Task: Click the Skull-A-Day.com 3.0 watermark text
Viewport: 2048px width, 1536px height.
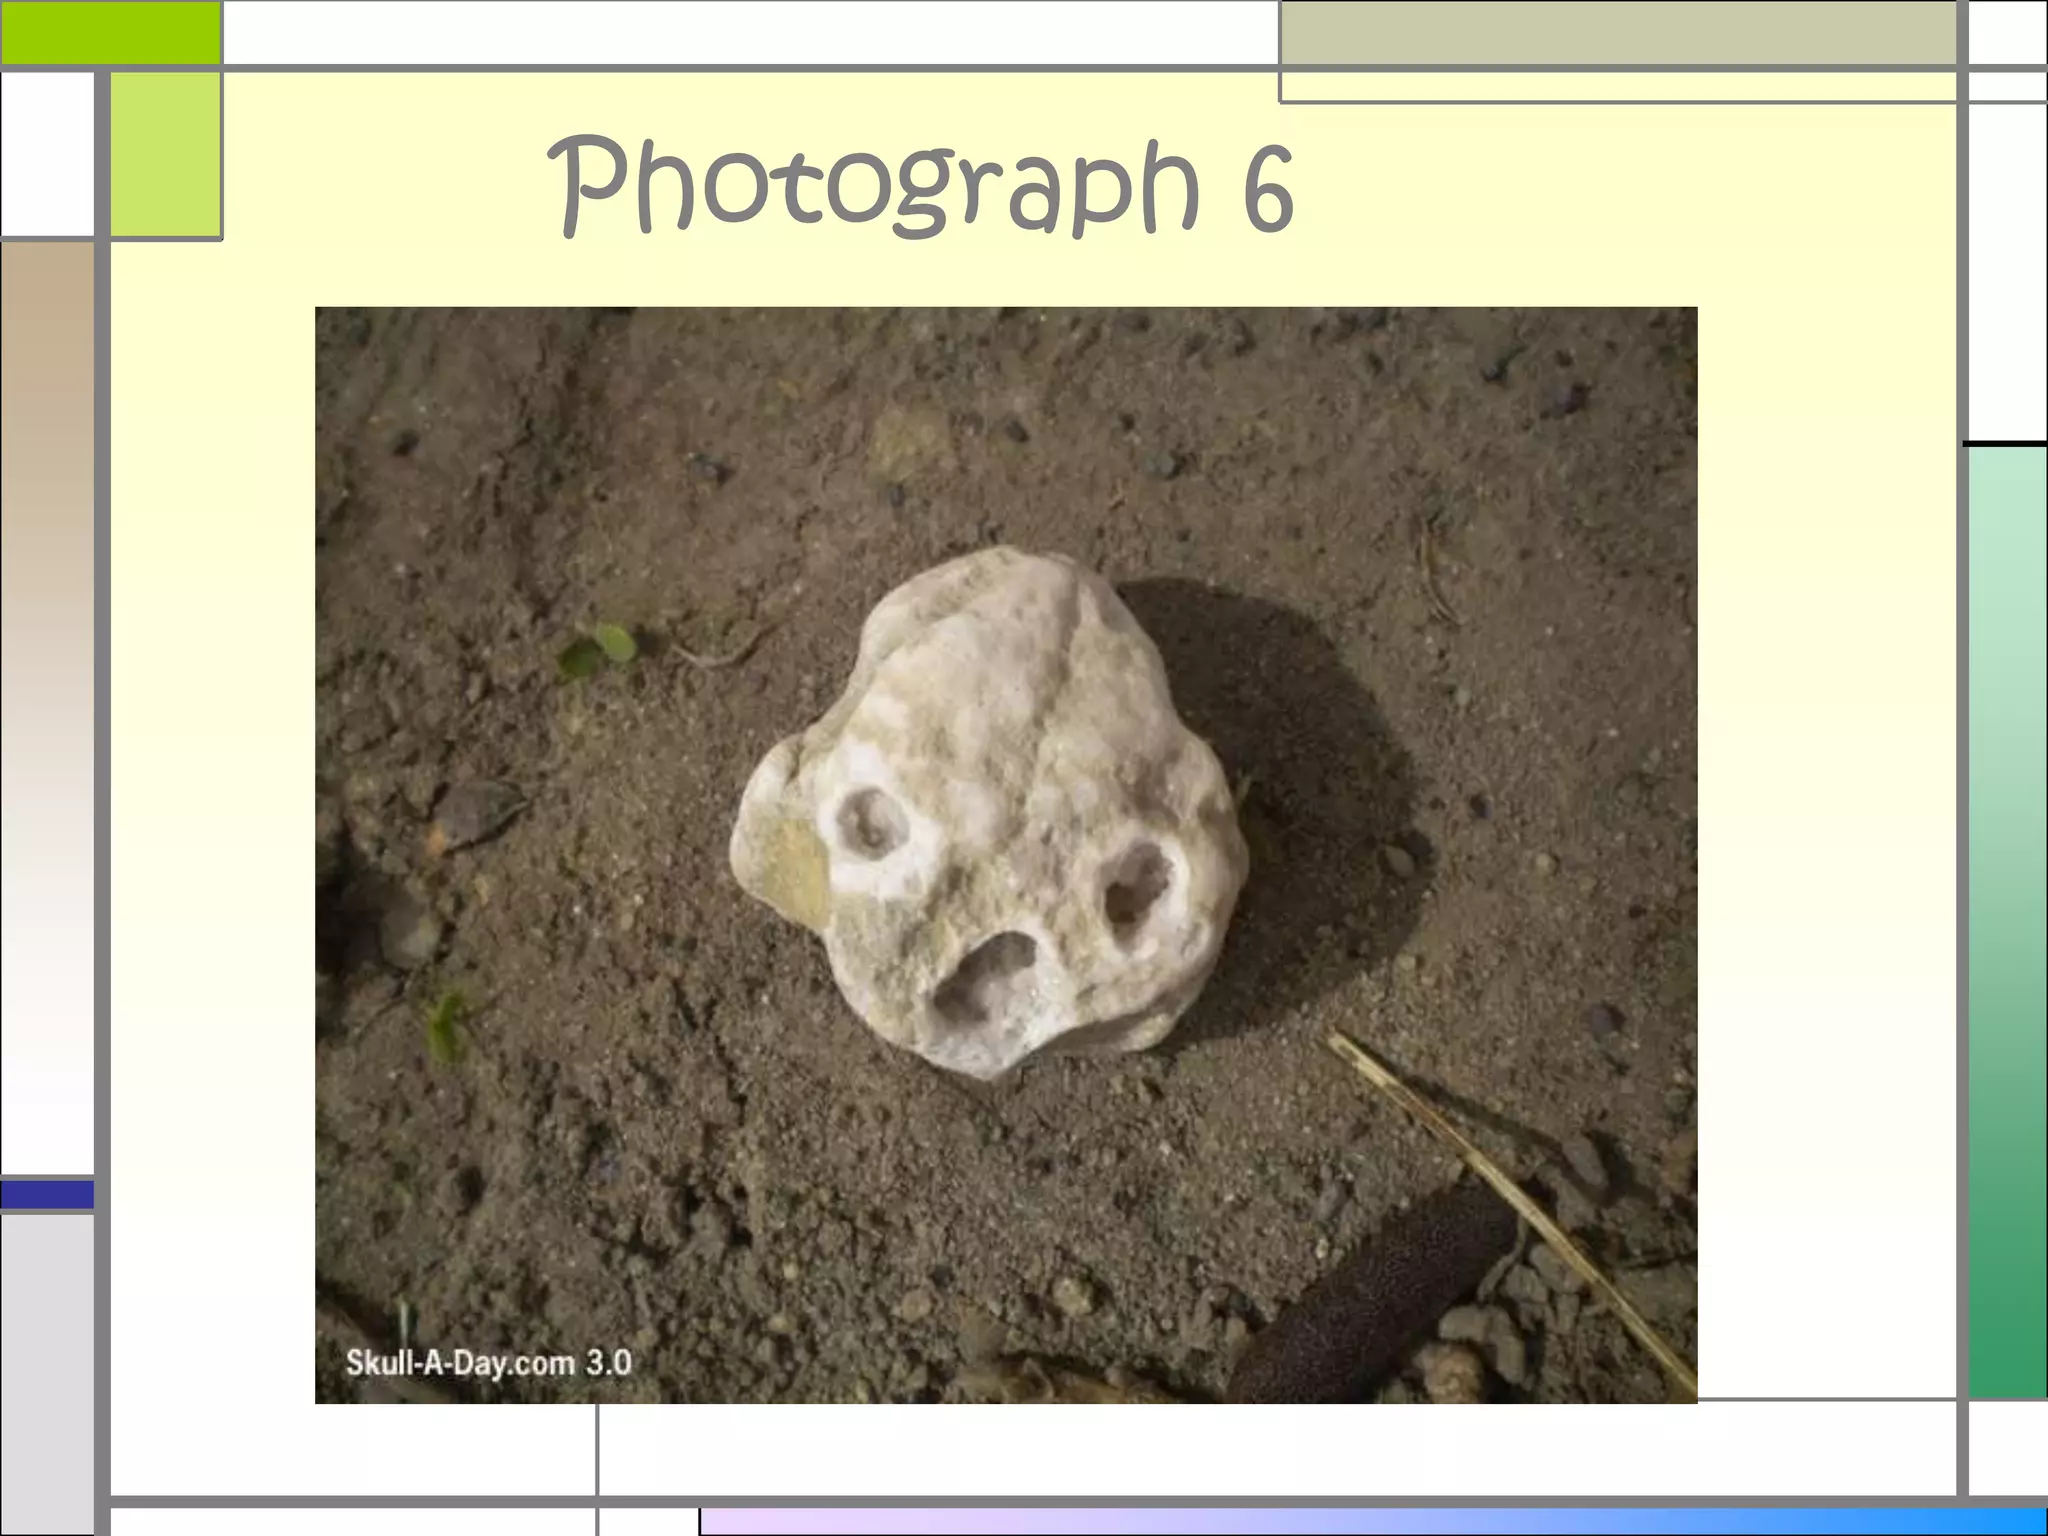Action: (x=488, y=1363)
